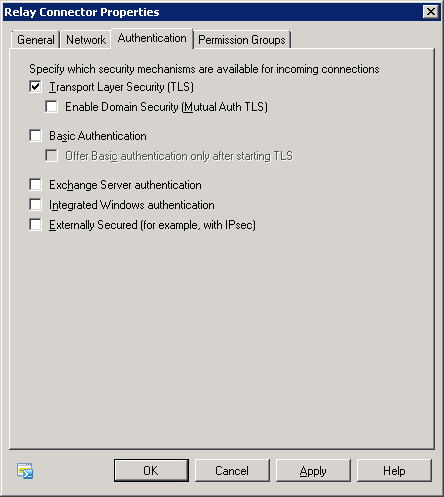Click the Basic Authentication label text
This screenshot has height=497, width=444.
coord(98,136)
